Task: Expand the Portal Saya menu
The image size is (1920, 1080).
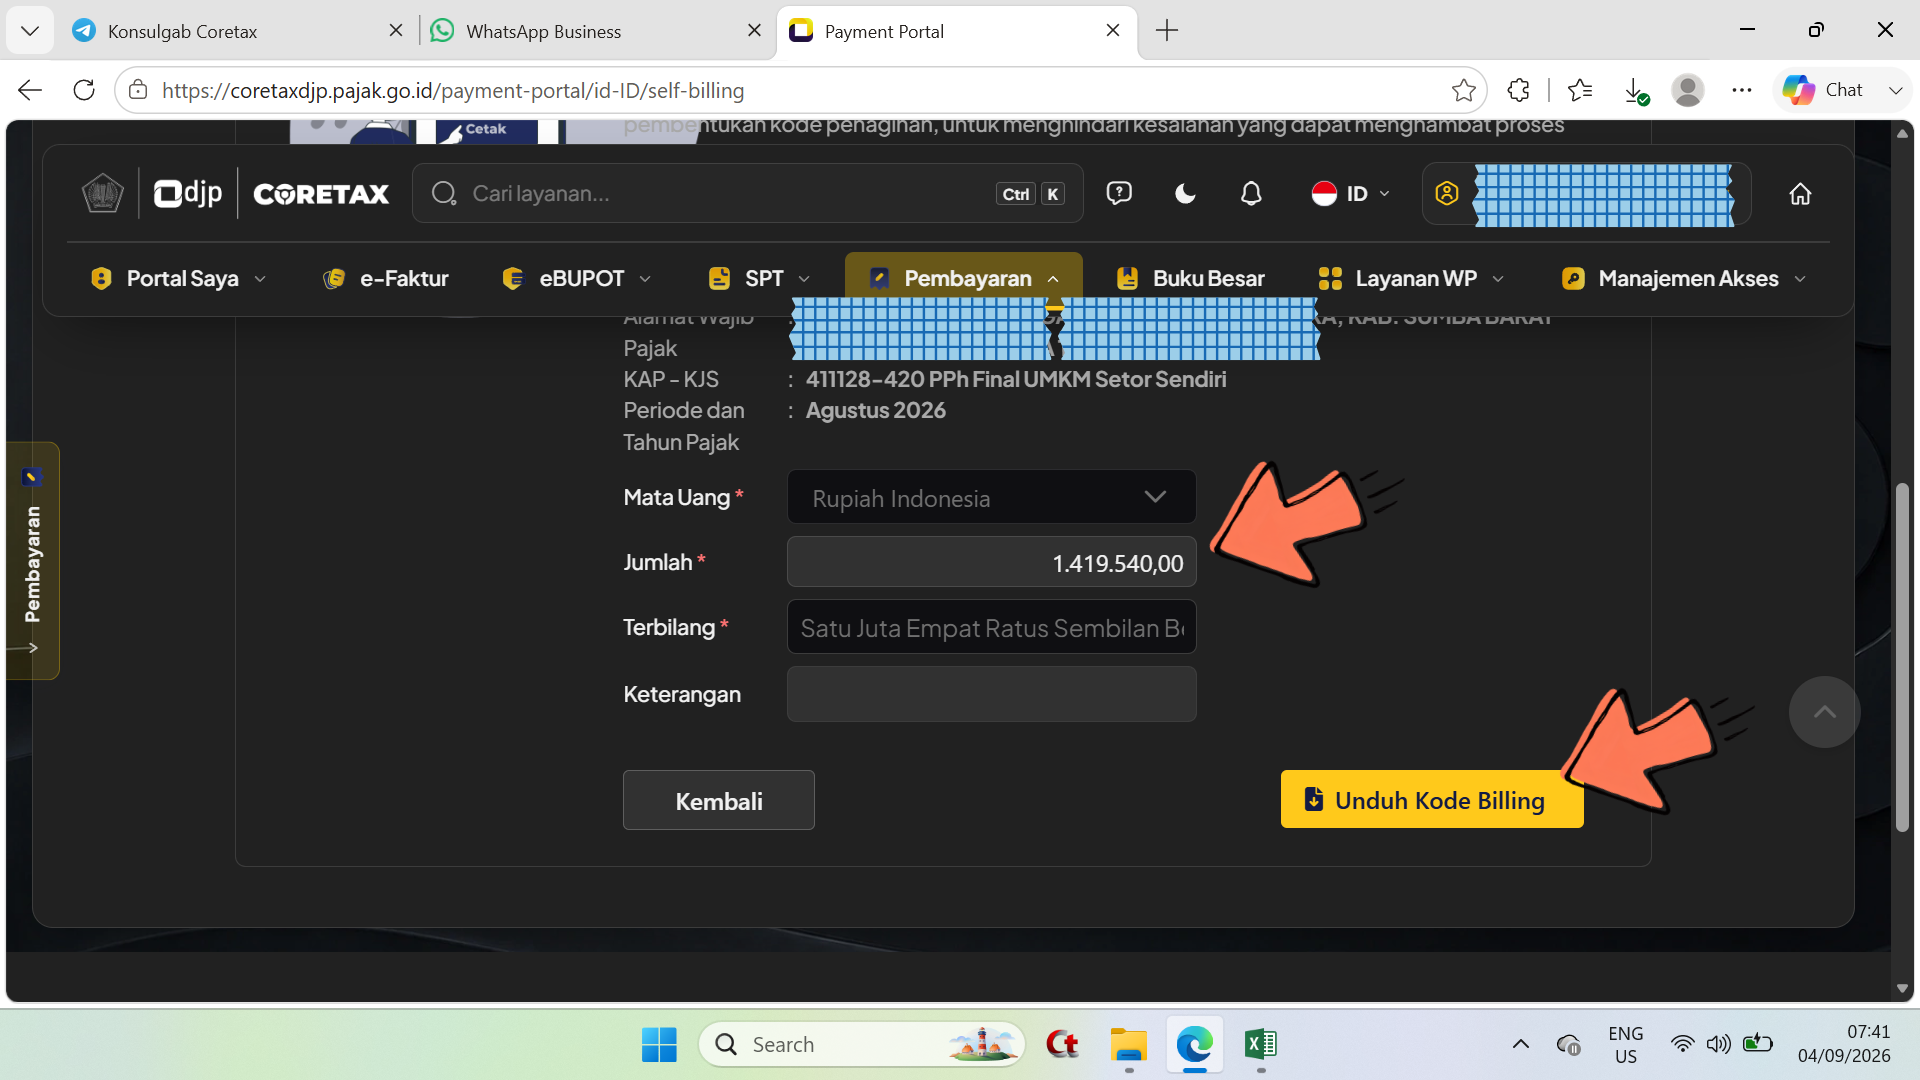Action: pos(179,279)
